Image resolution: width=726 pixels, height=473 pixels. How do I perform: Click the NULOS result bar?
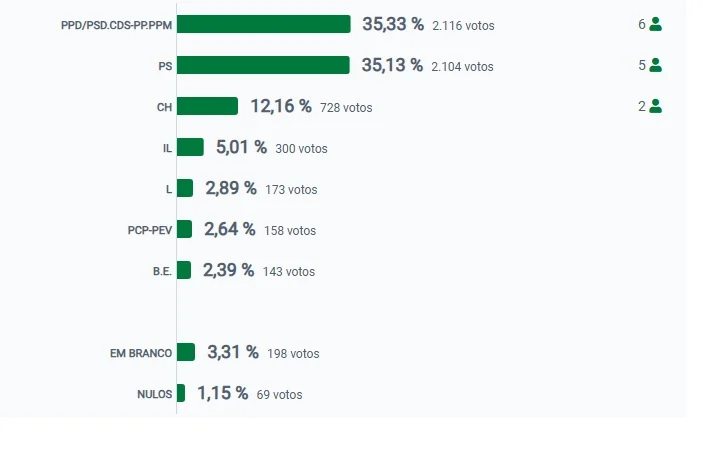(x=181, y=393)
